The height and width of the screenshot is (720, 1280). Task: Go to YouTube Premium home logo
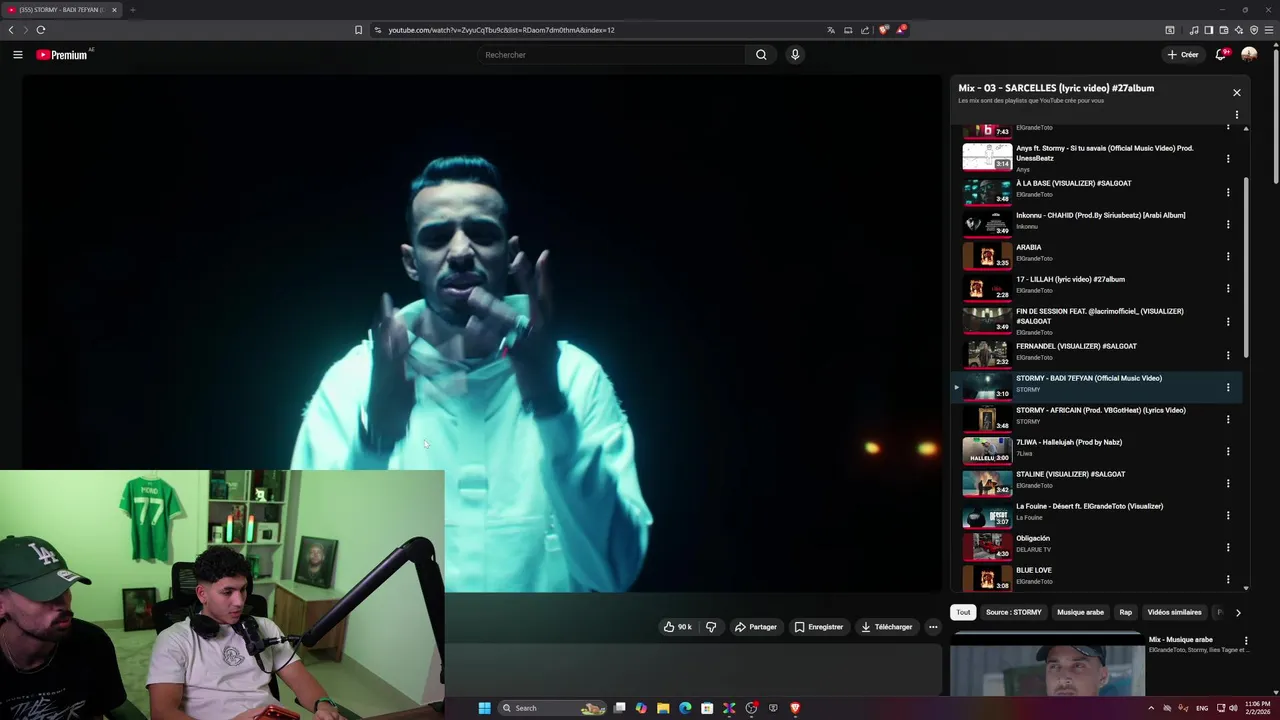[x=64, y=55]
